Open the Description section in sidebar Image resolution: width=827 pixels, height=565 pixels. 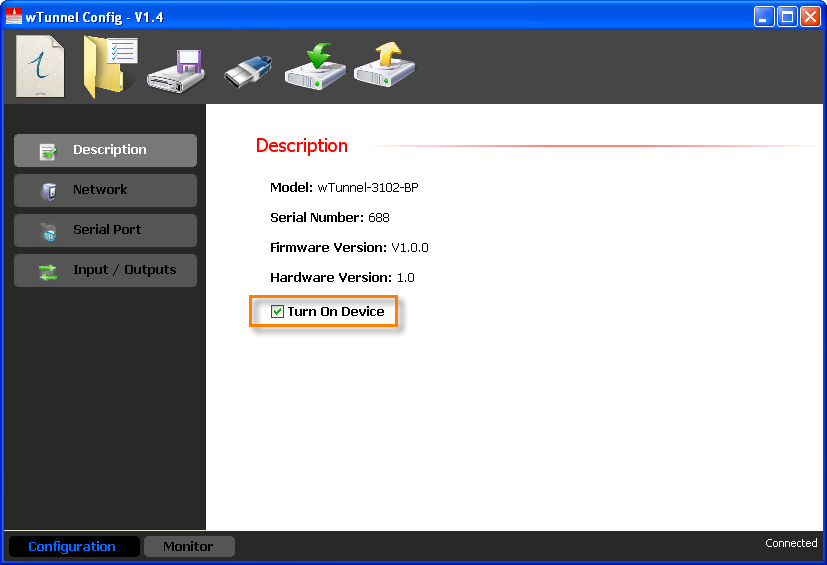pyautogui.click(x=105, y=150)
